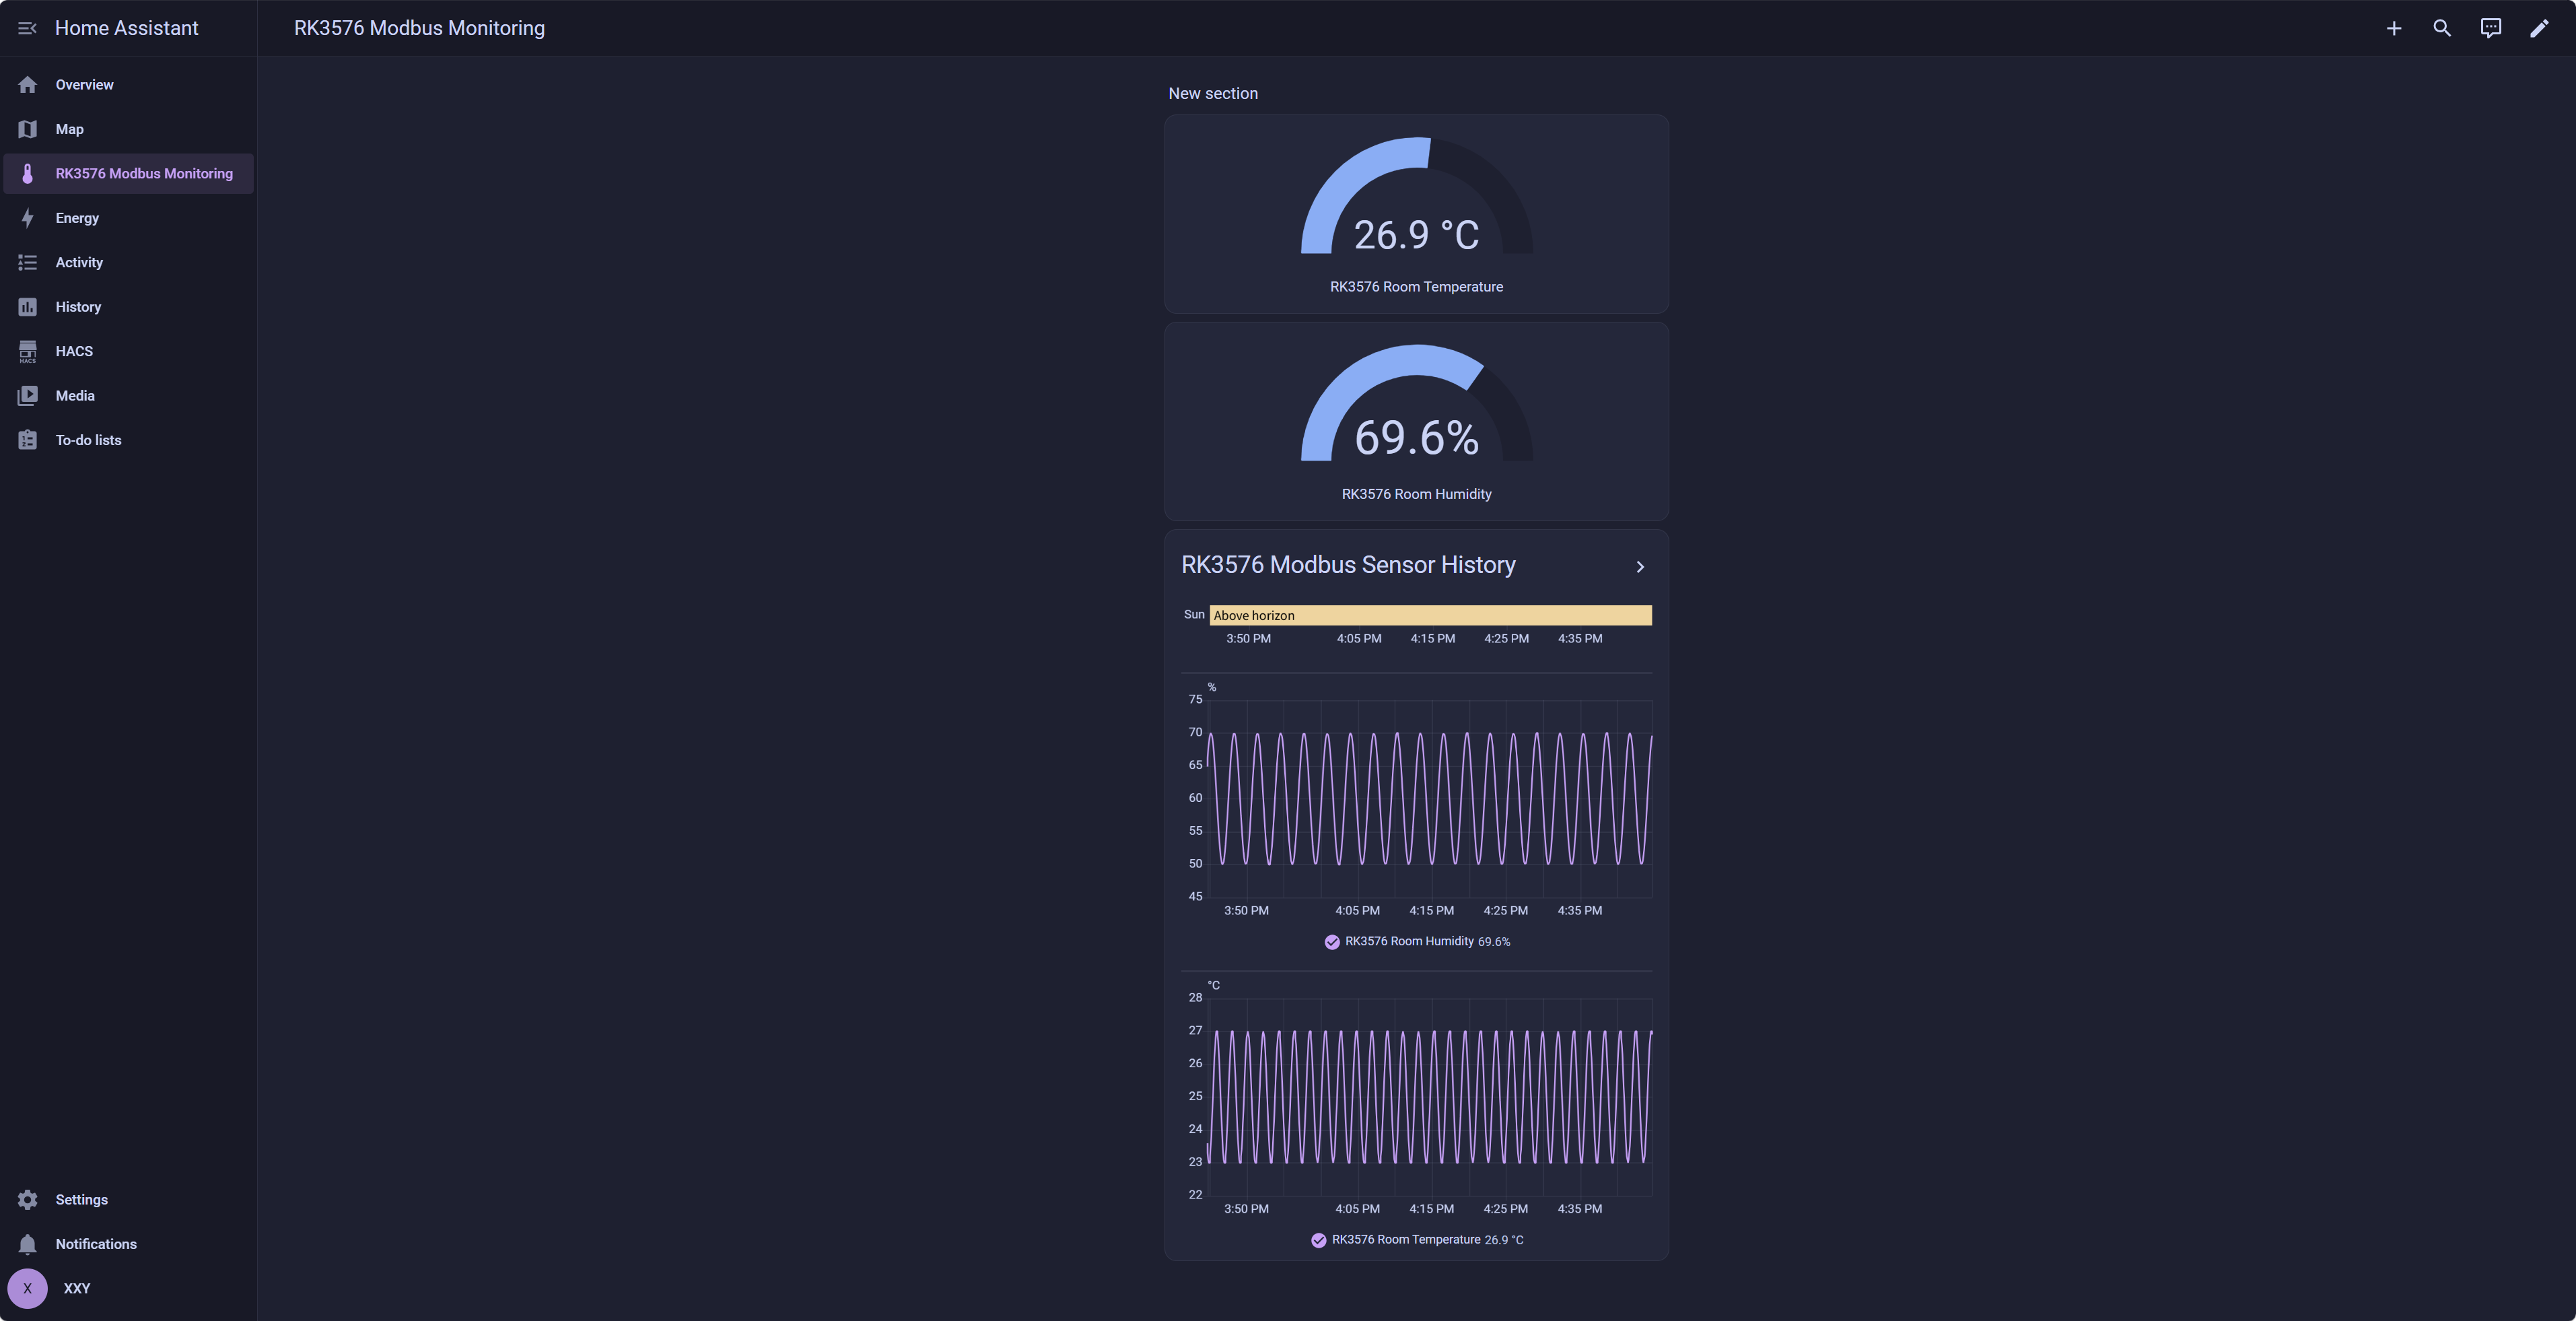Collapse the sidebar menu icon

click(x=27, y=28)
